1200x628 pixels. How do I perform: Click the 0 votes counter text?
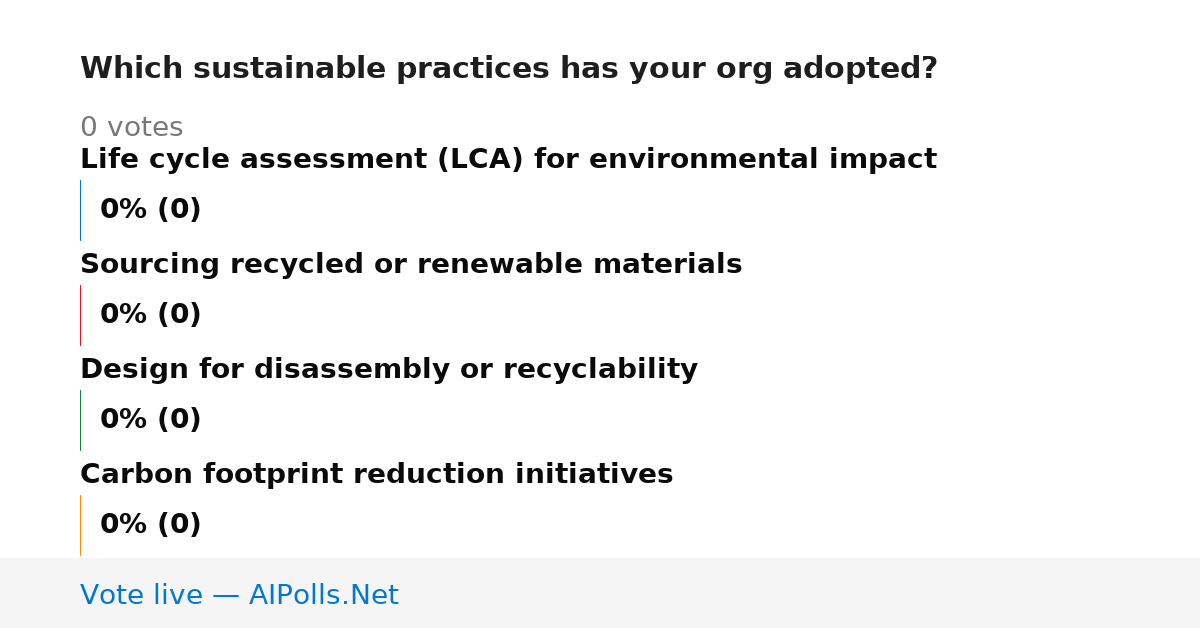tap(132, 128)
